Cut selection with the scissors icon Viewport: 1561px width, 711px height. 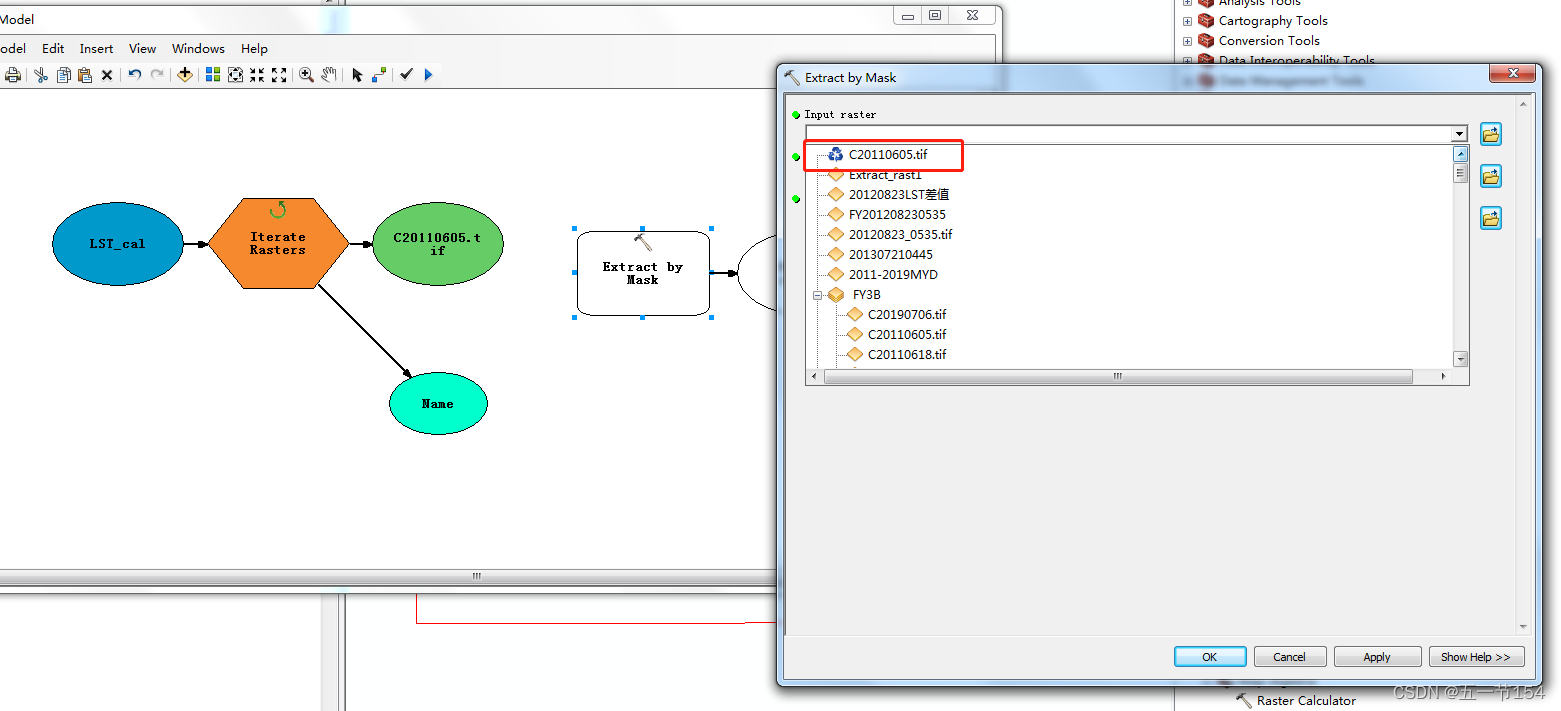(x=41, y=75)
